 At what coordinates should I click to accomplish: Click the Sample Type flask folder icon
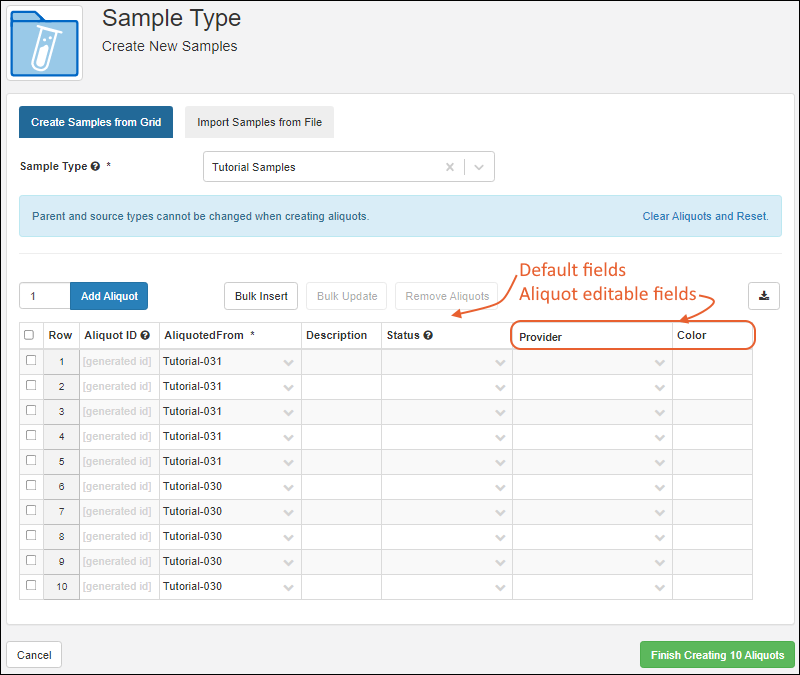click(45, 43)
